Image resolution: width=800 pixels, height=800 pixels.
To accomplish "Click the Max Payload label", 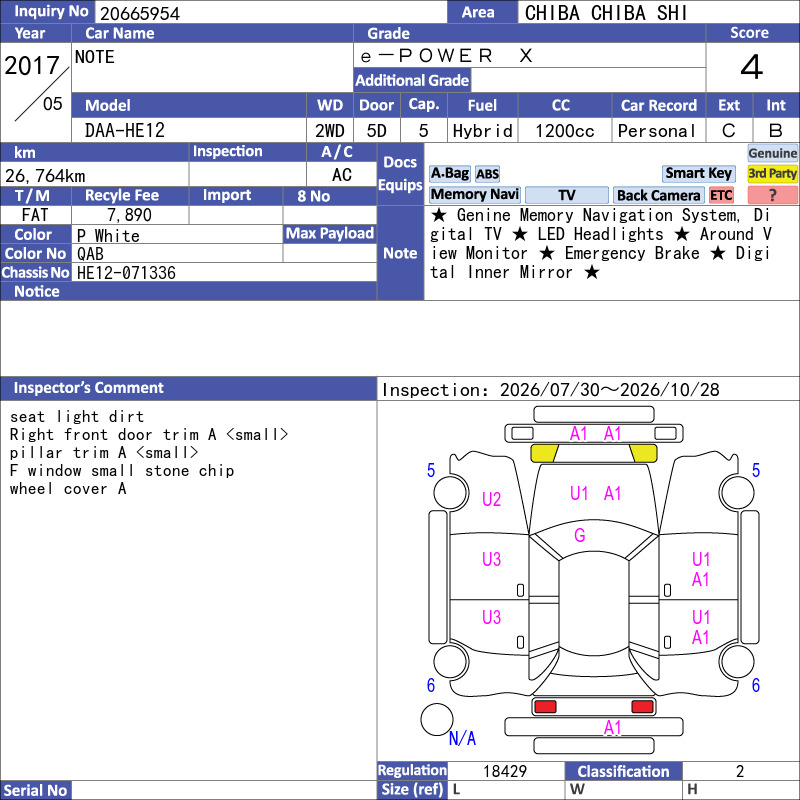I will 330,234.
